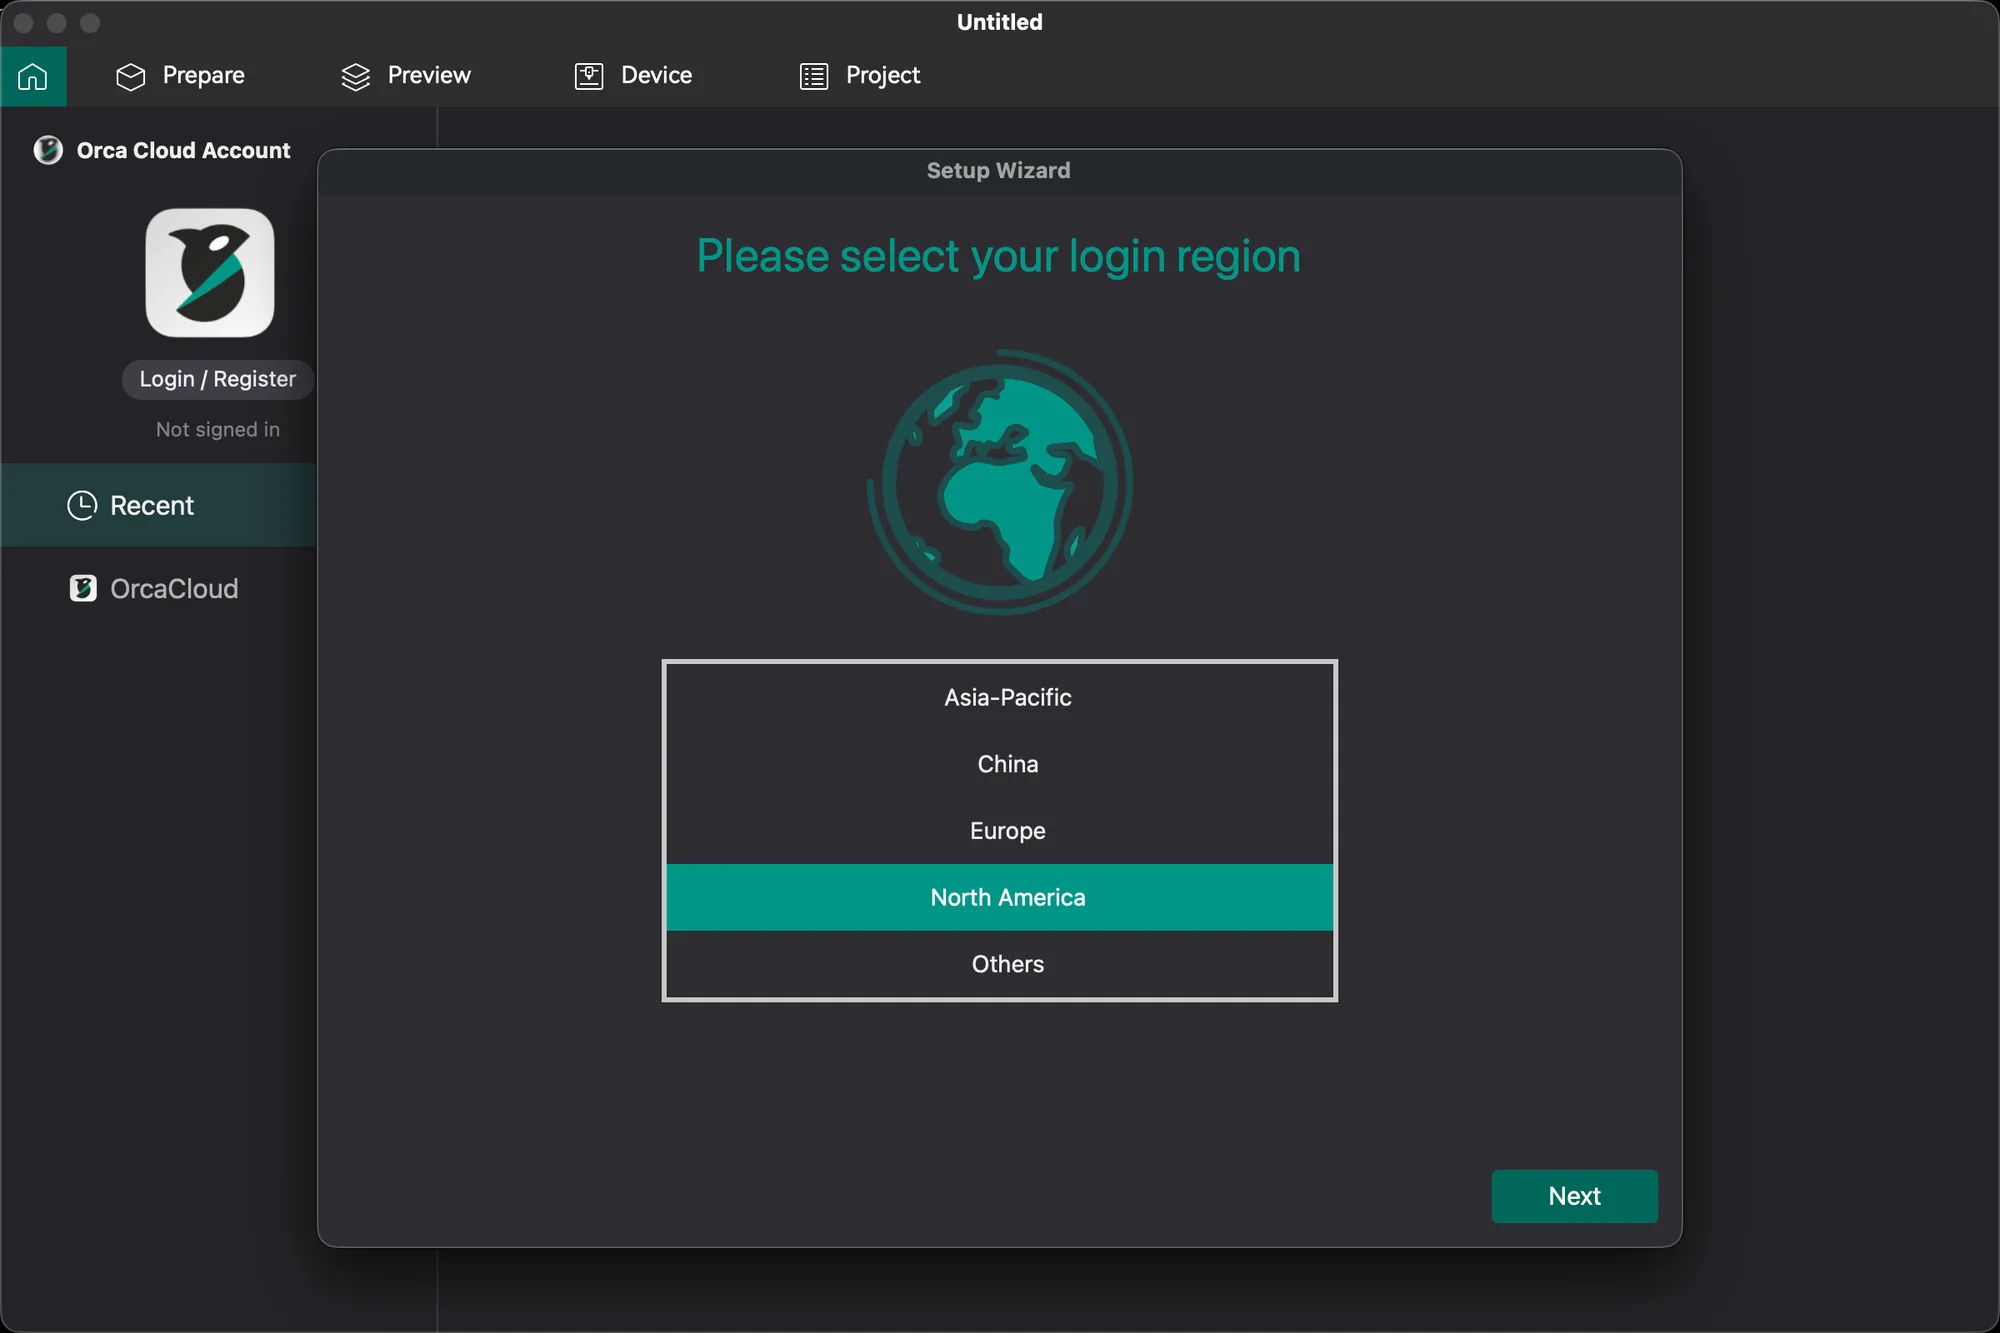Click the Preview layers icon
The image size is (2000, 1333).
(356, 77)
